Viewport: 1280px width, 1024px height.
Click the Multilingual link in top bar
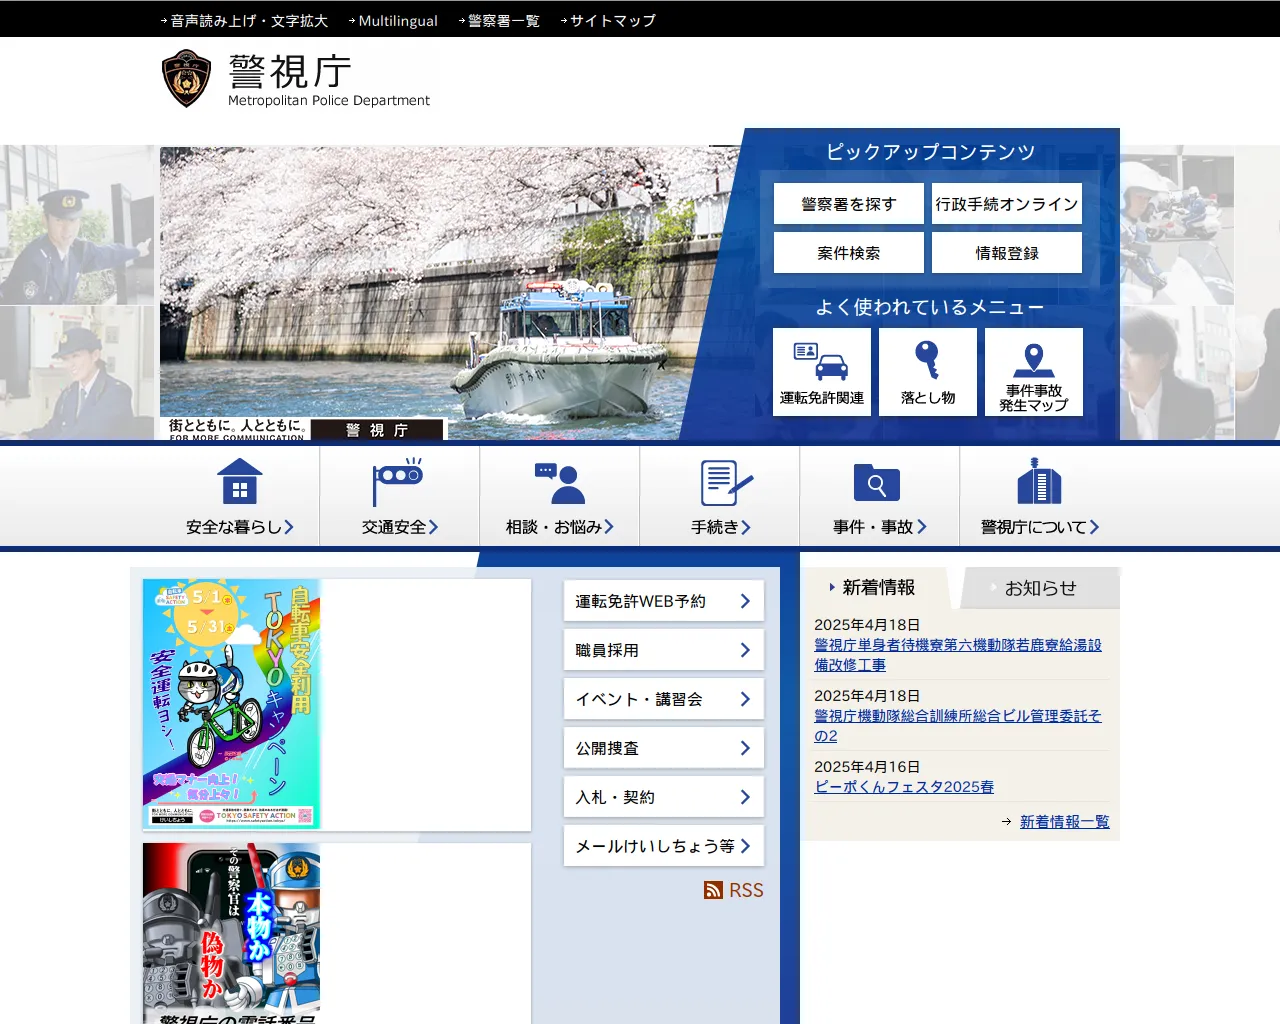397,20
